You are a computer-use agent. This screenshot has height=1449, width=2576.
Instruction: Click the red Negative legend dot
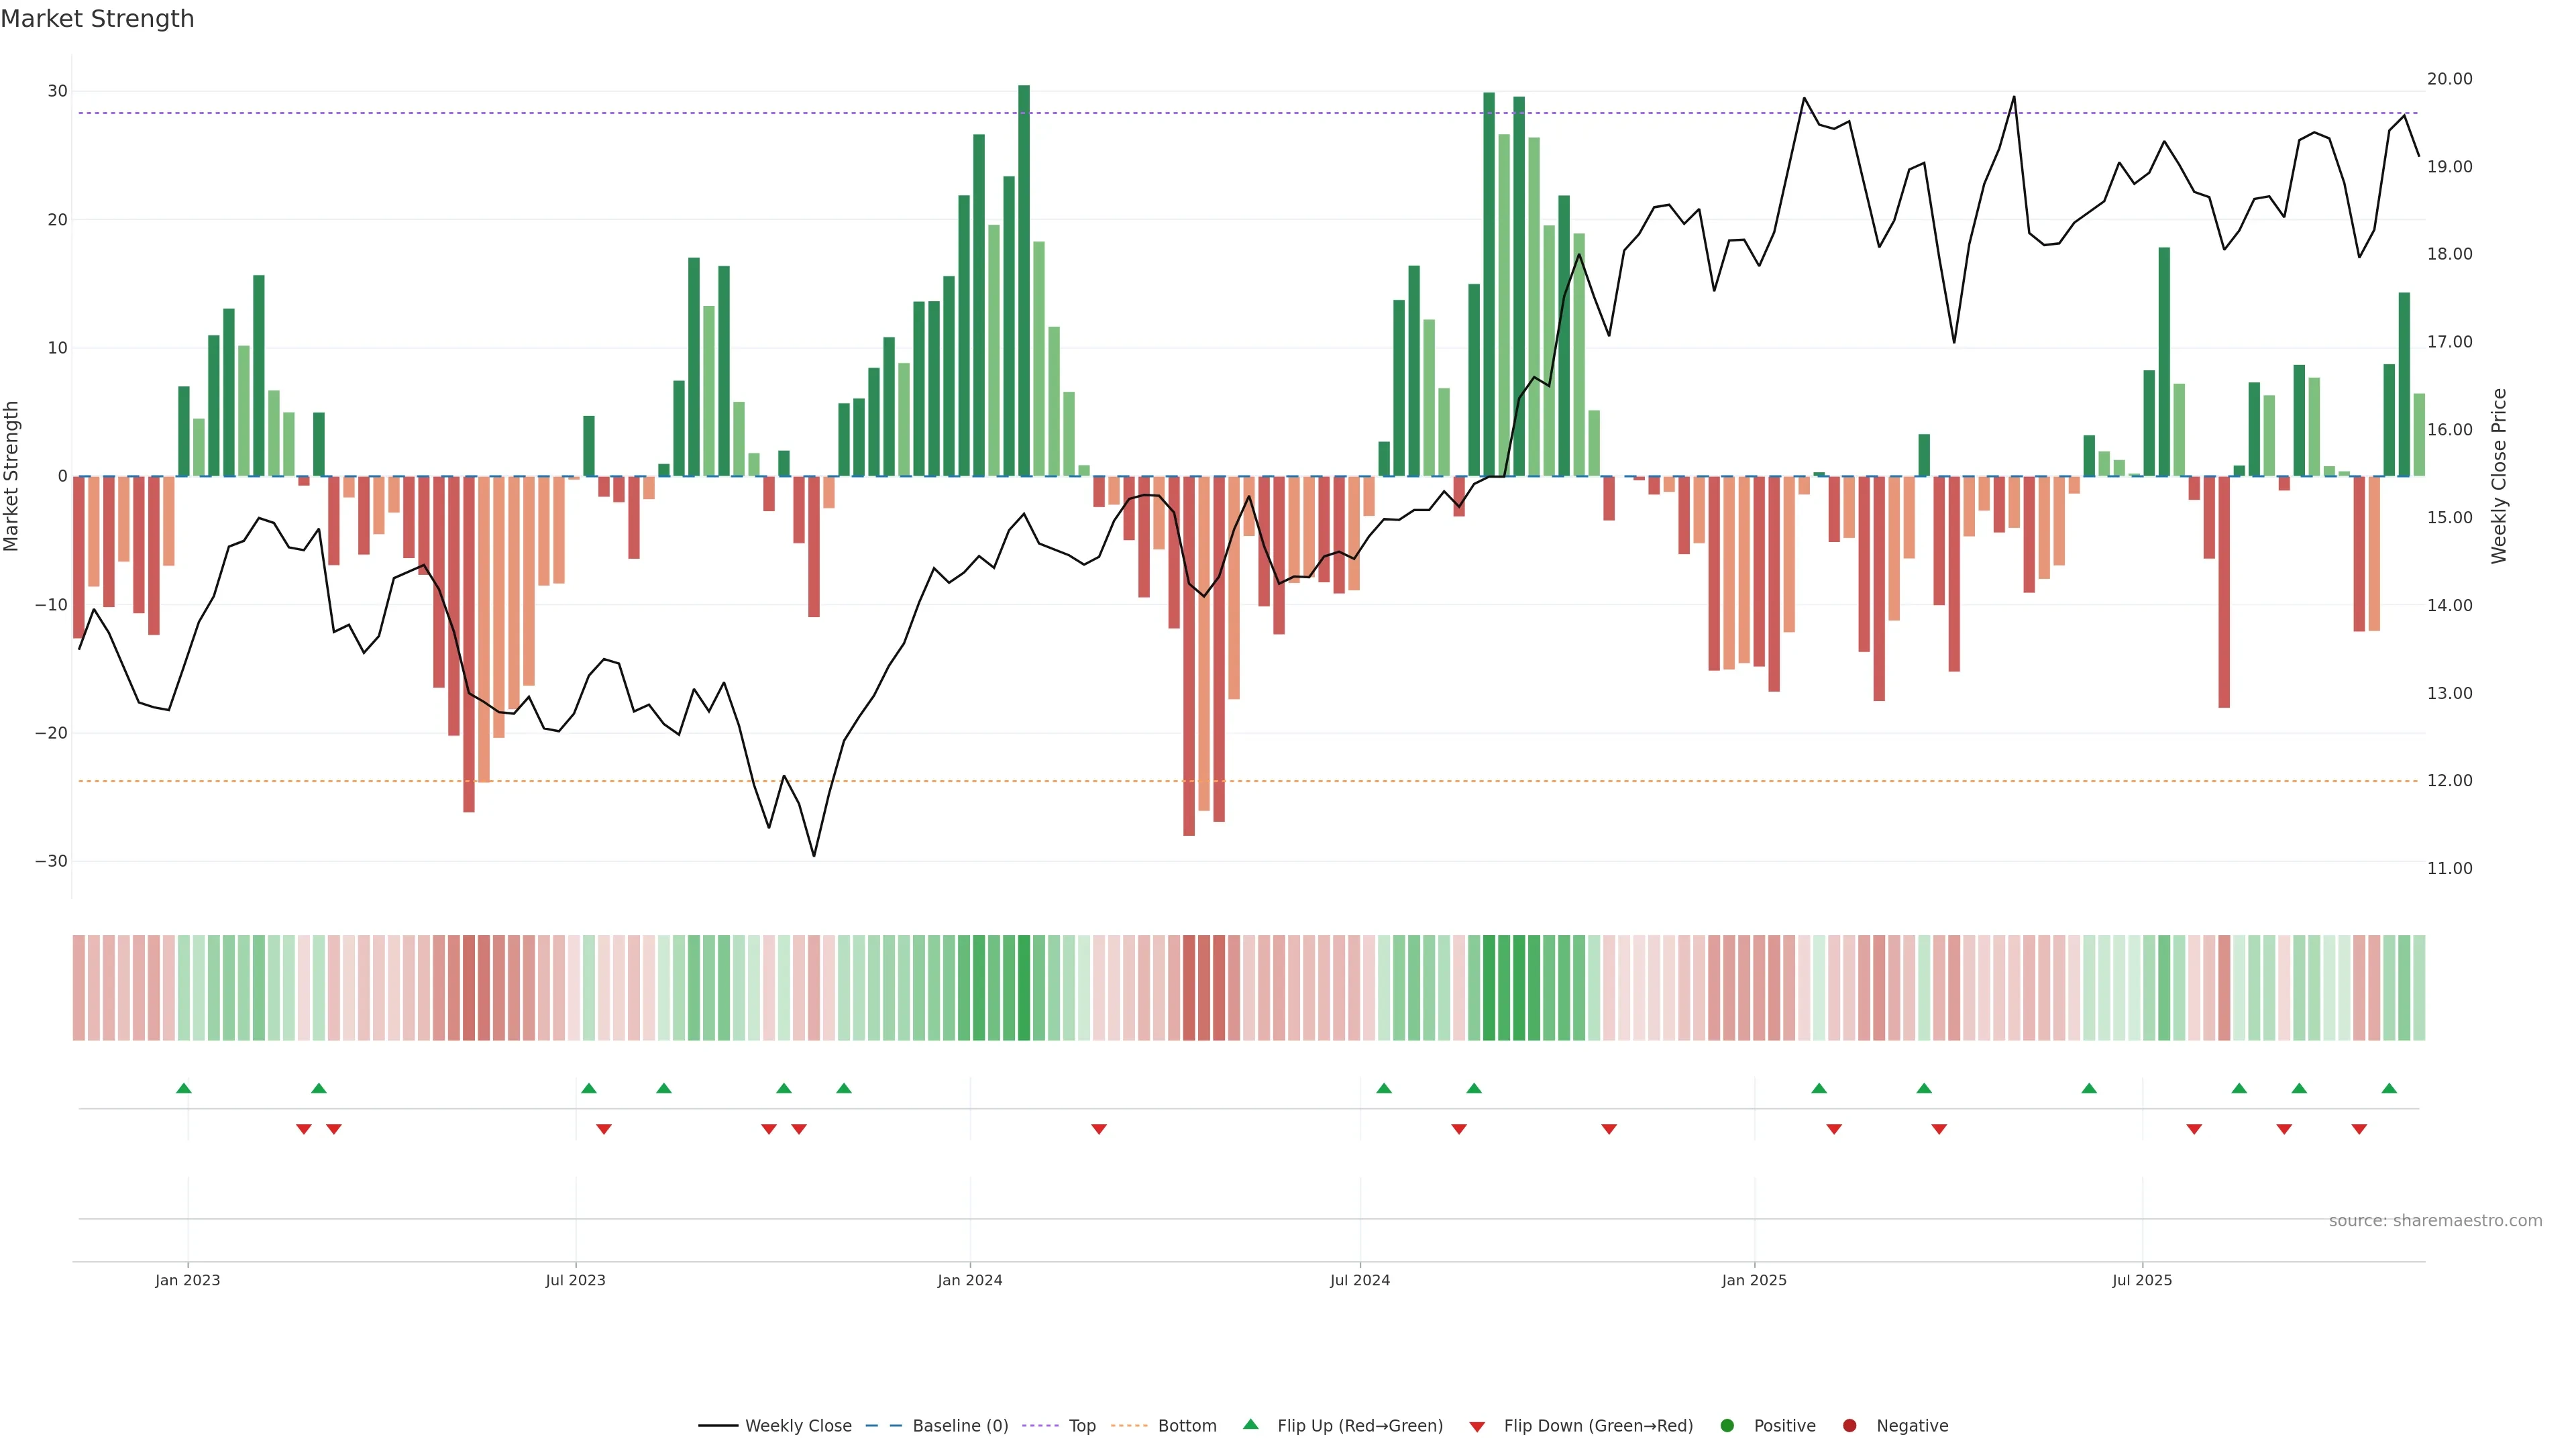coord(1849,1426)
